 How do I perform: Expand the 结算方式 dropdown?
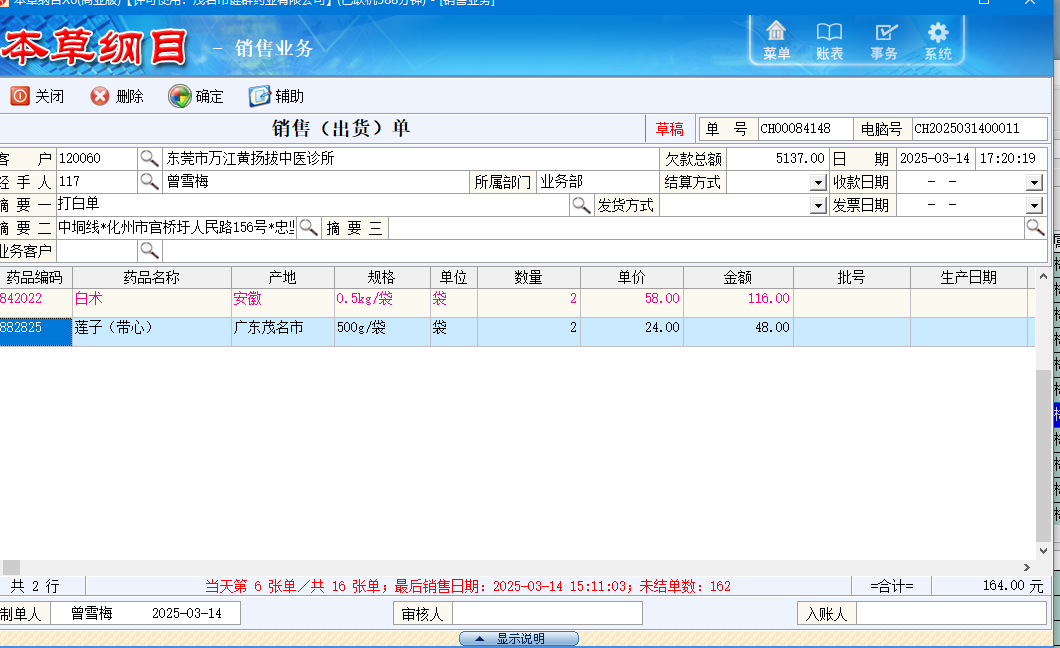pyautogui.click(x=818, y=182)
